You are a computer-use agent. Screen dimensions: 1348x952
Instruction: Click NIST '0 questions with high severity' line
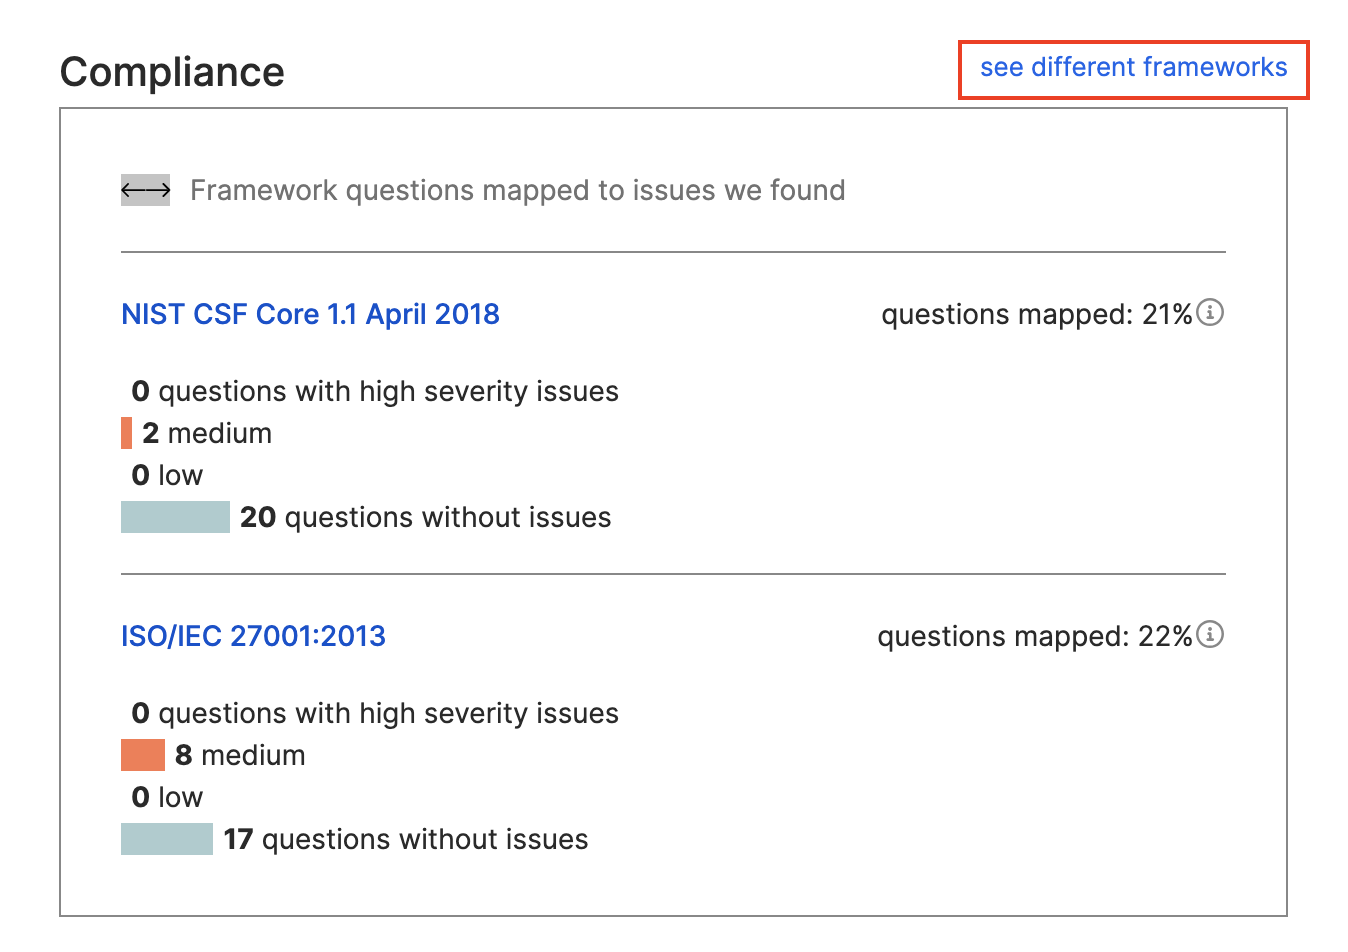(375, 391)
